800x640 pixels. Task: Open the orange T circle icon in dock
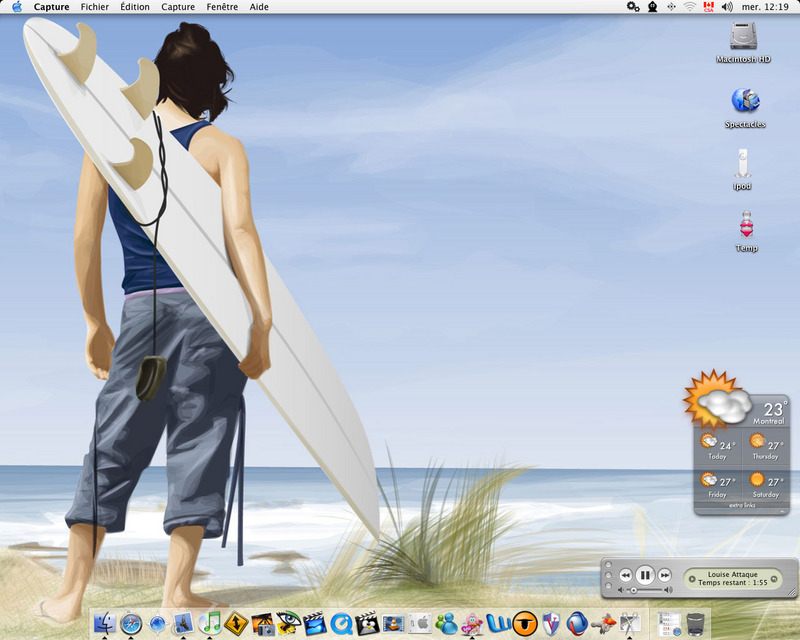pyautogui.click(x=525, y=623)
